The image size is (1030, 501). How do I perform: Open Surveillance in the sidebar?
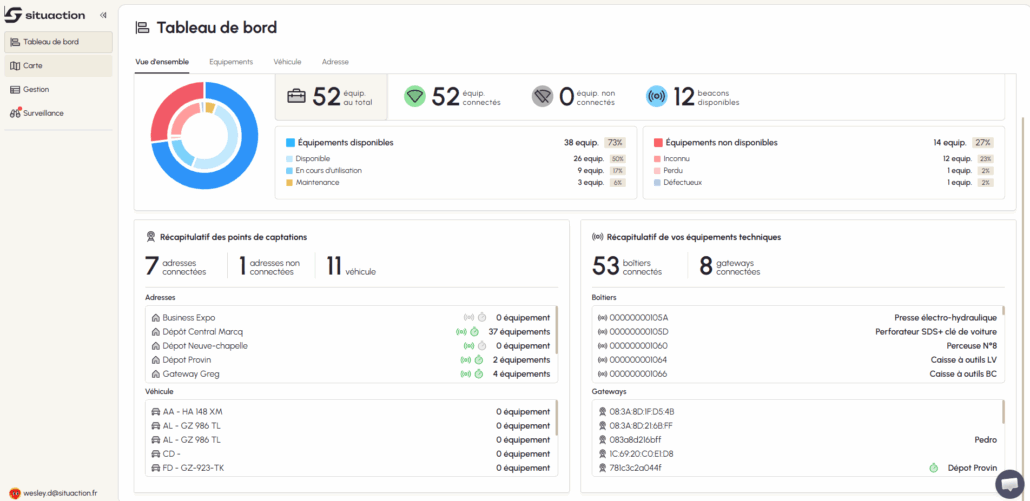[x=58, y=113]
